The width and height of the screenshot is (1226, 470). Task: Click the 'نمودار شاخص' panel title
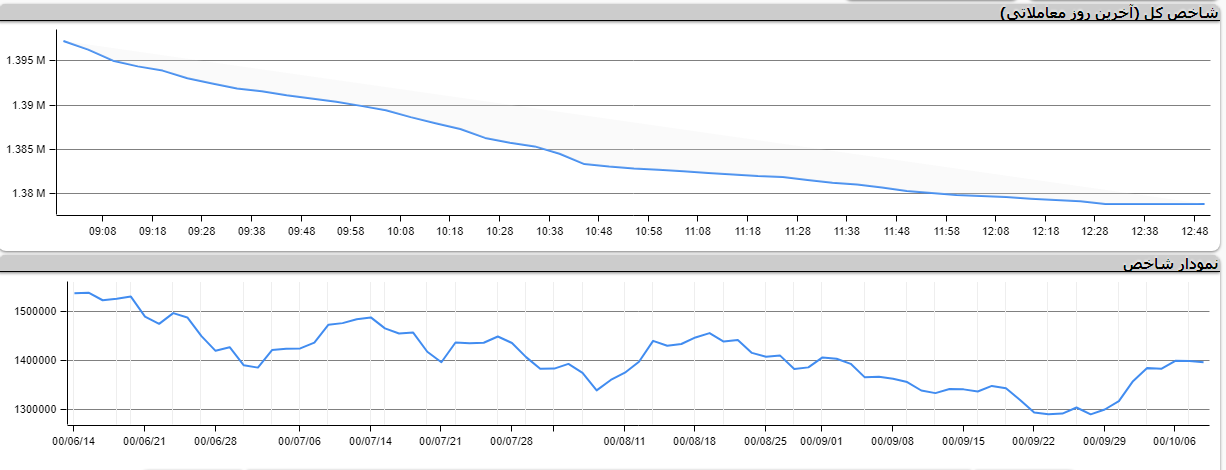1171,264
